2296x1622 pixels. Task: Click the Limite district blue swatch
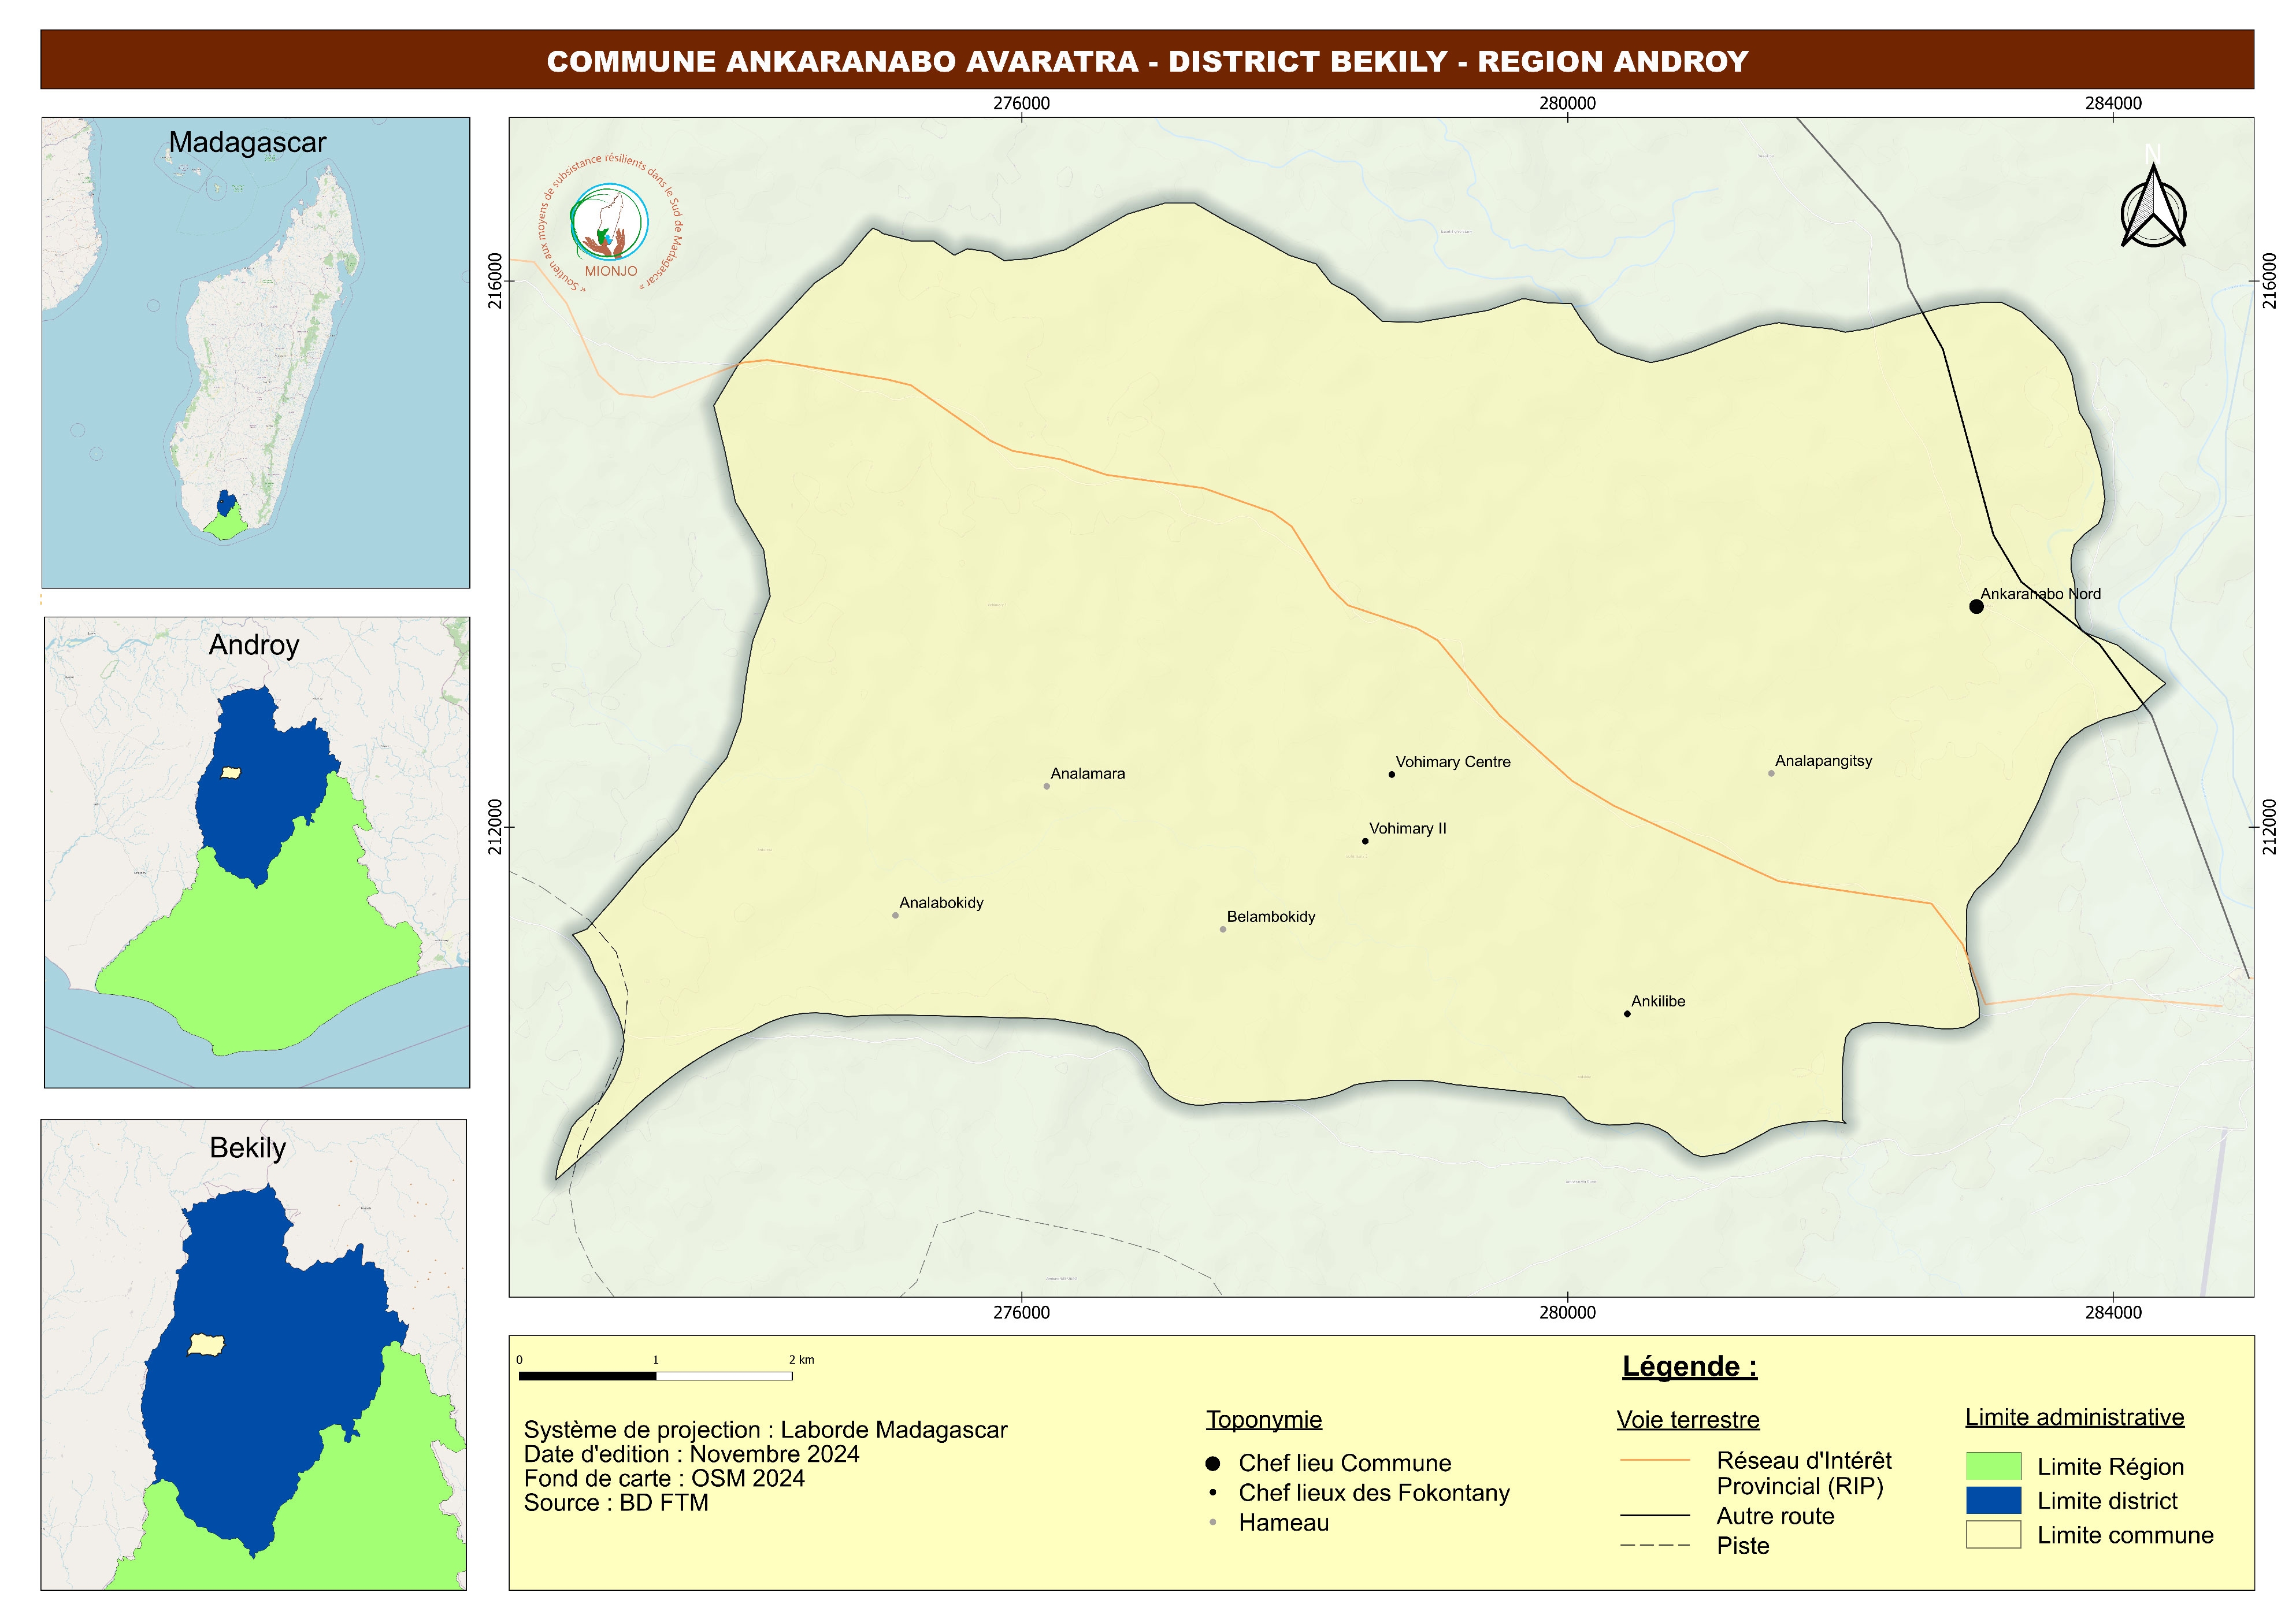1993,1500
